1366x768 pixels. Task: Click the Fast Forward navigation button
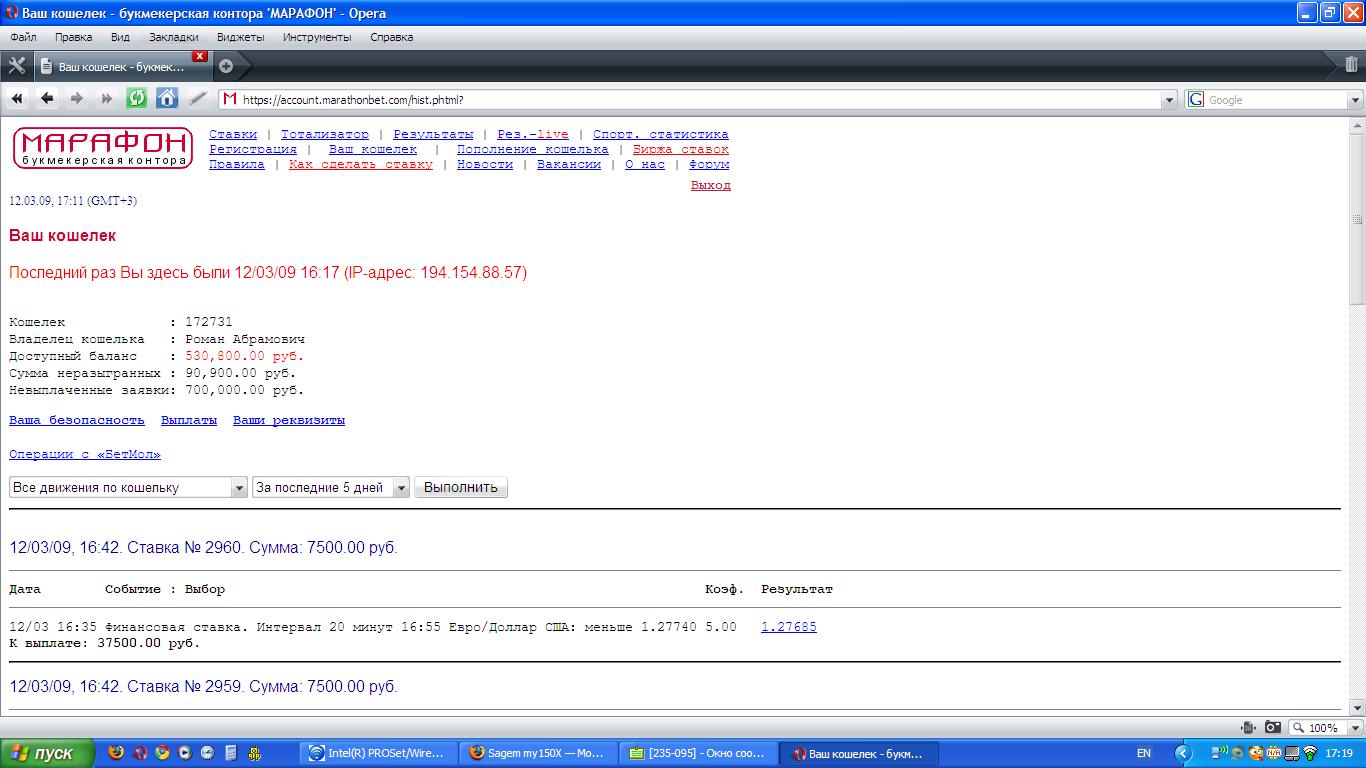tap(107, 98)
